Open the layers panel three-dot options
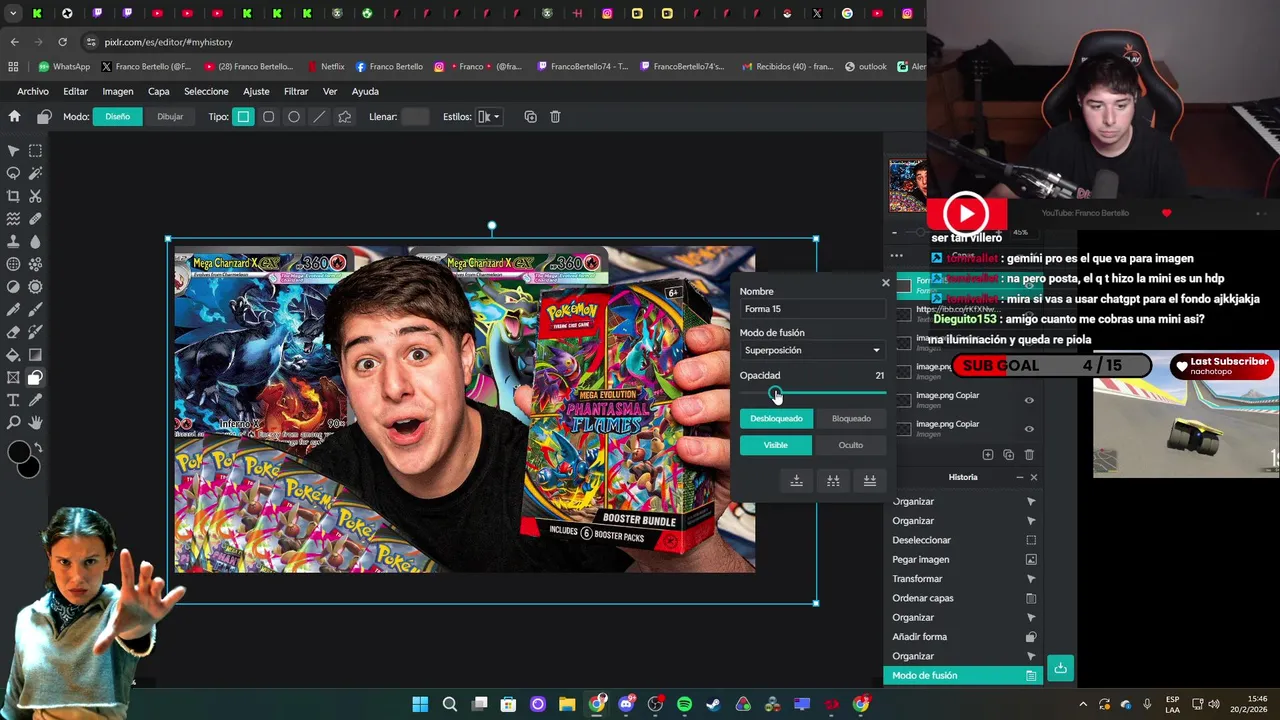 [897, 255]
